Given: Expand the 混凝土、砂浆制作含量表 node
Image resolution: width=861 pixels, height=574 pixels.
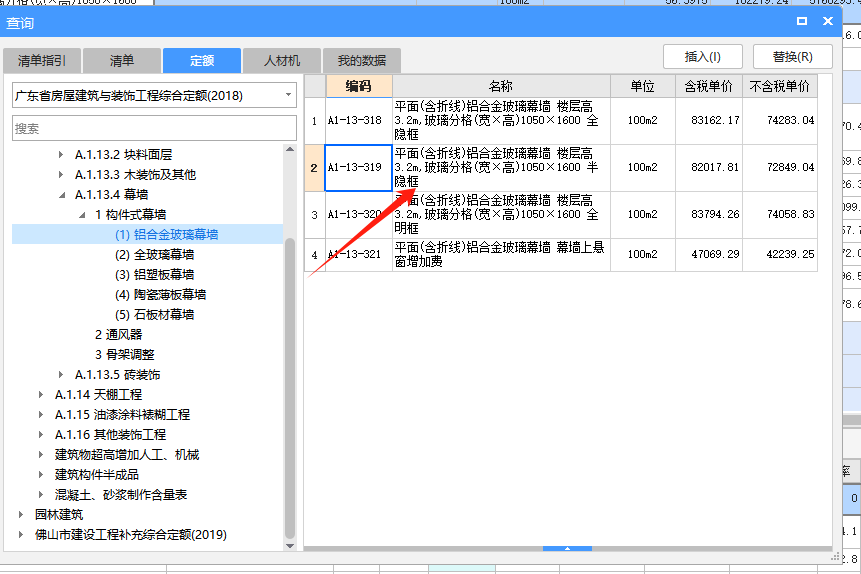Looking at the screenshot, I should click(x=41, y=494).
